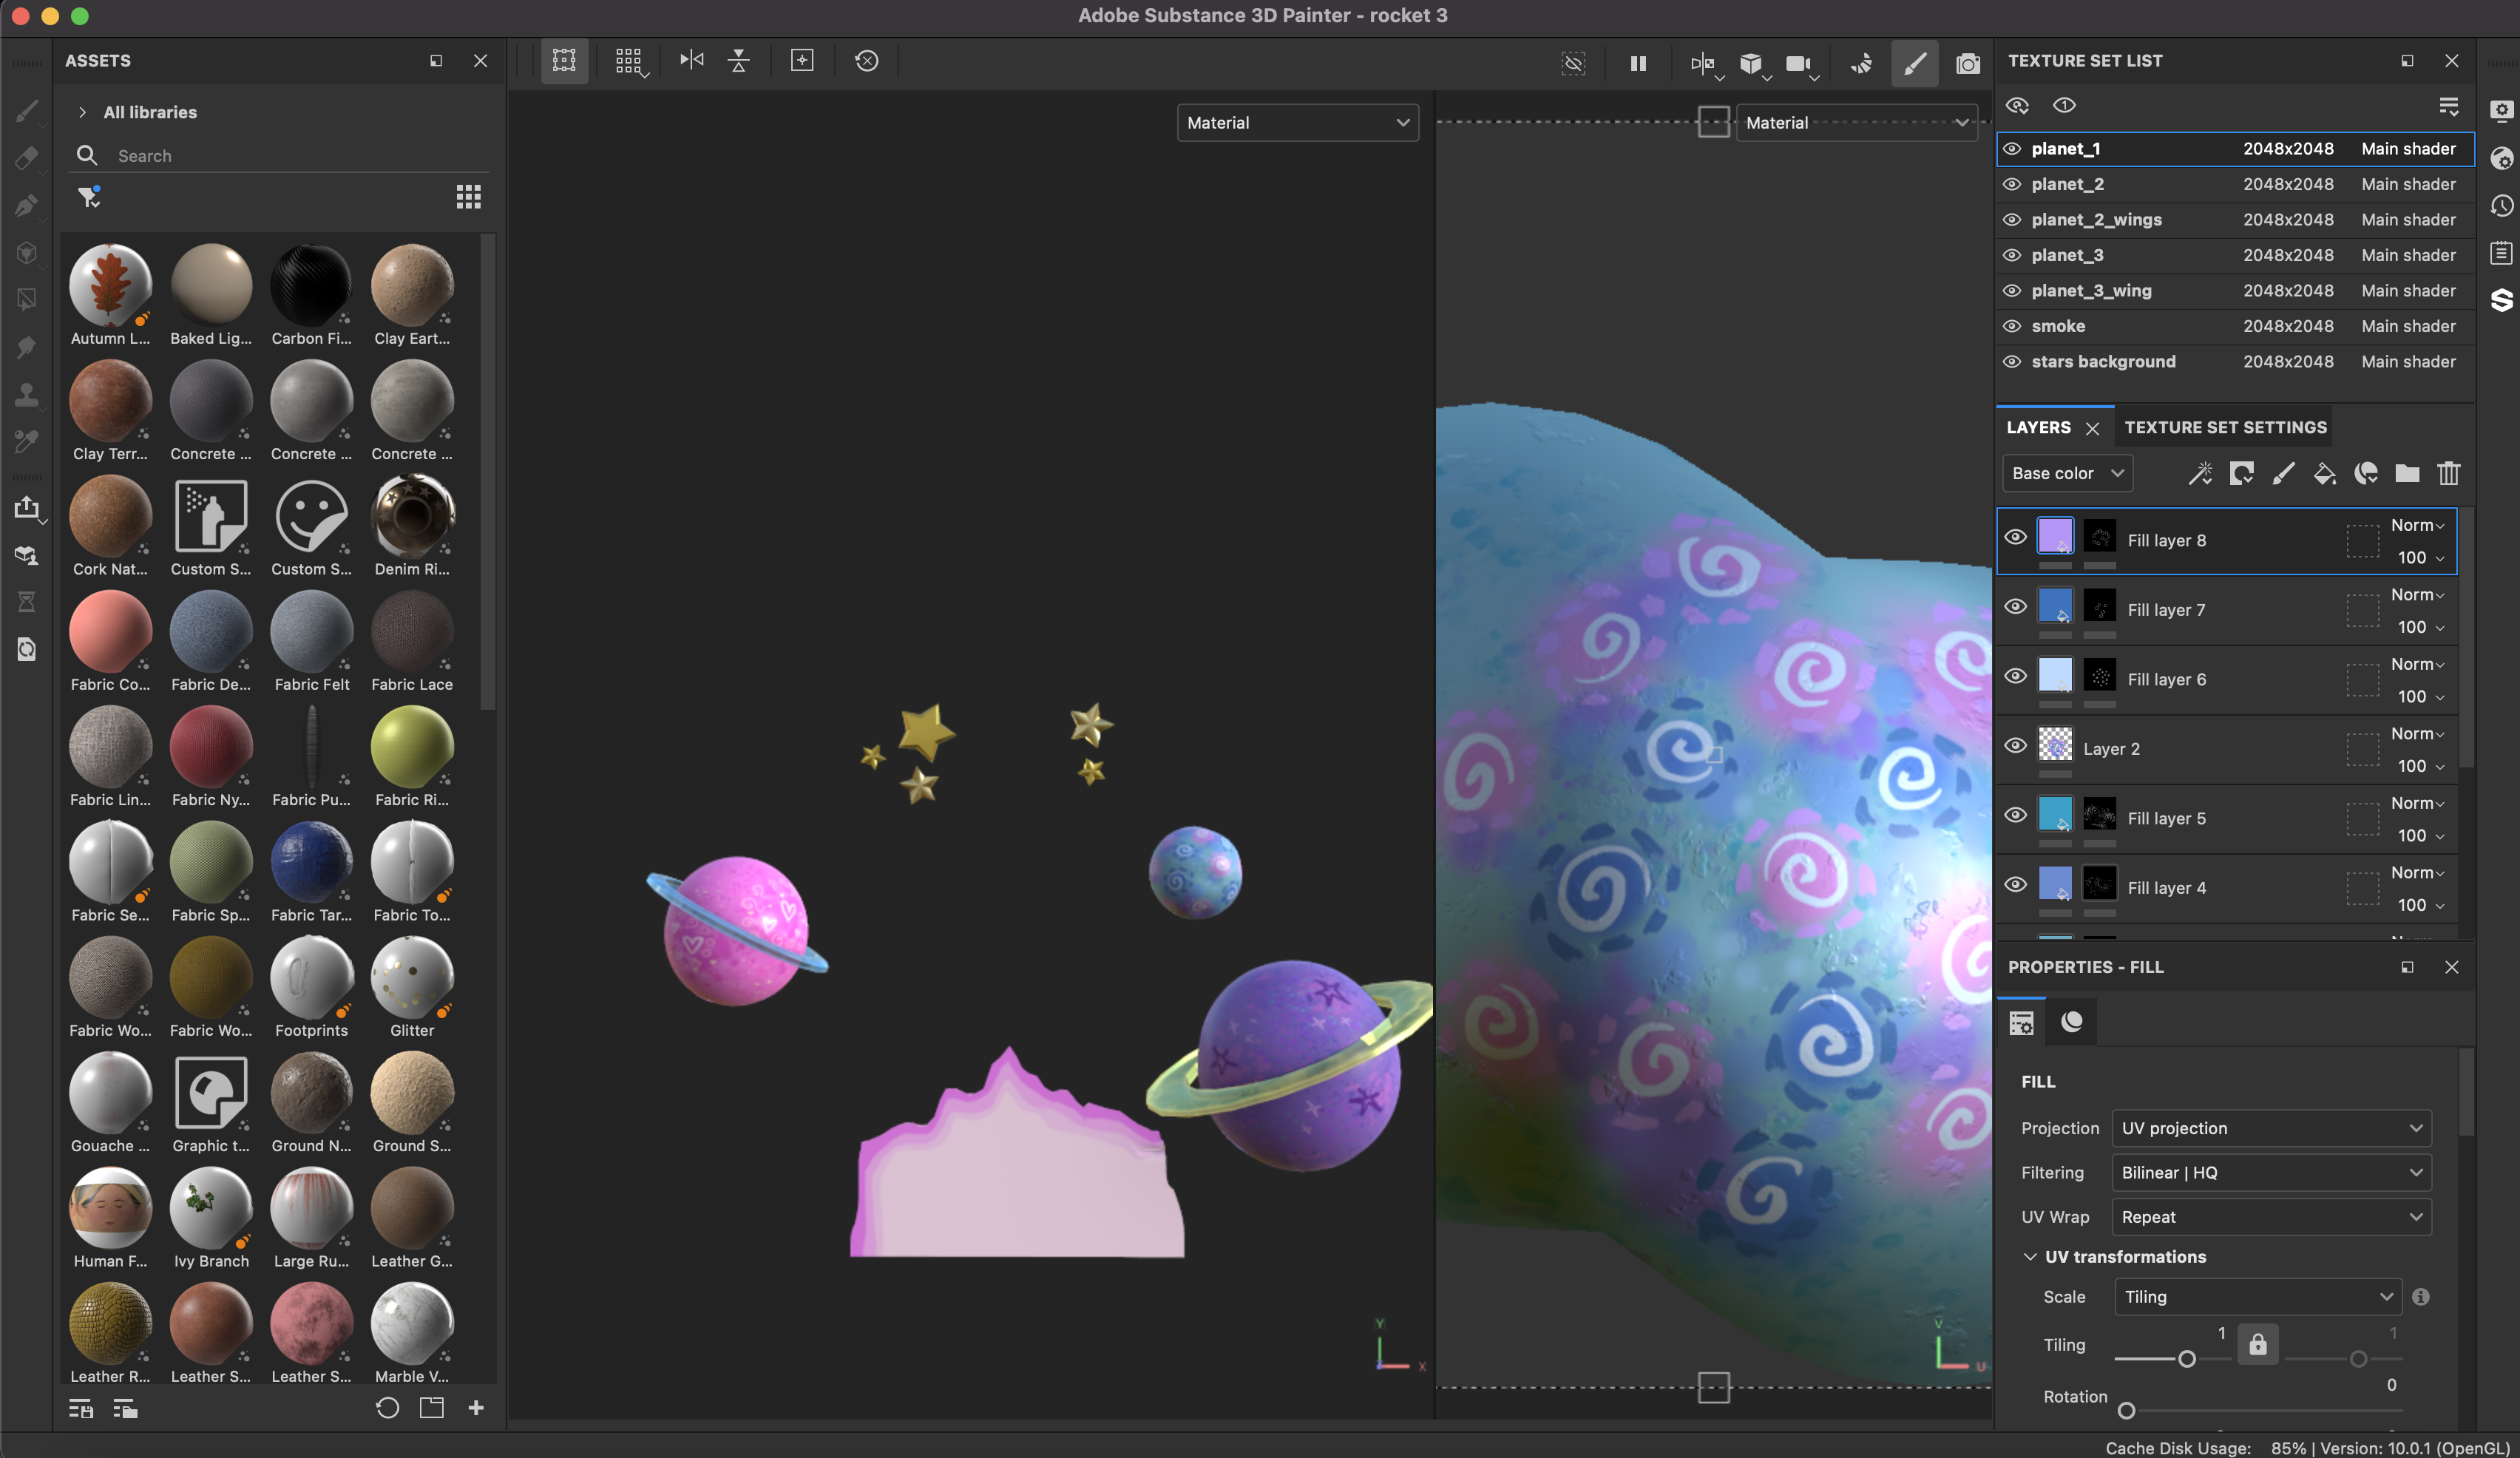Hide Fill layer 4 visibility
Image resolution: width=2520 pixels, height=1458 pixels.
click(2015, 885)
